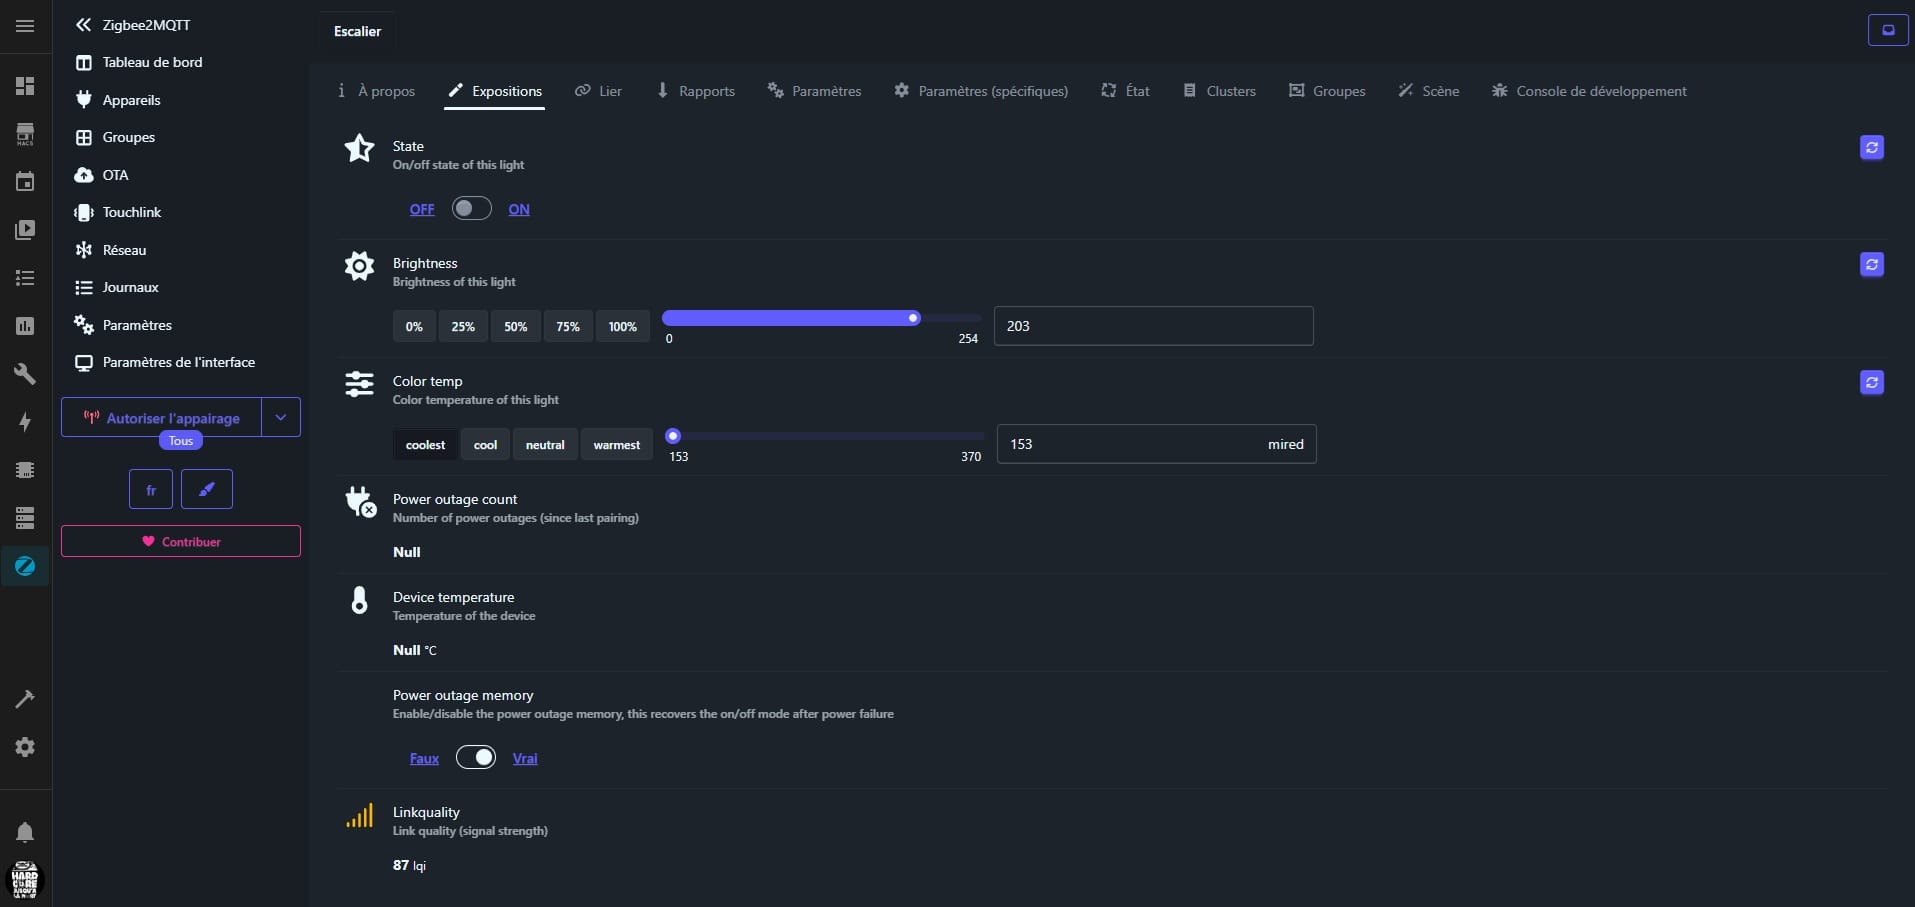
Task: Click the top-right panel icon button
Action: (1887, 30)
